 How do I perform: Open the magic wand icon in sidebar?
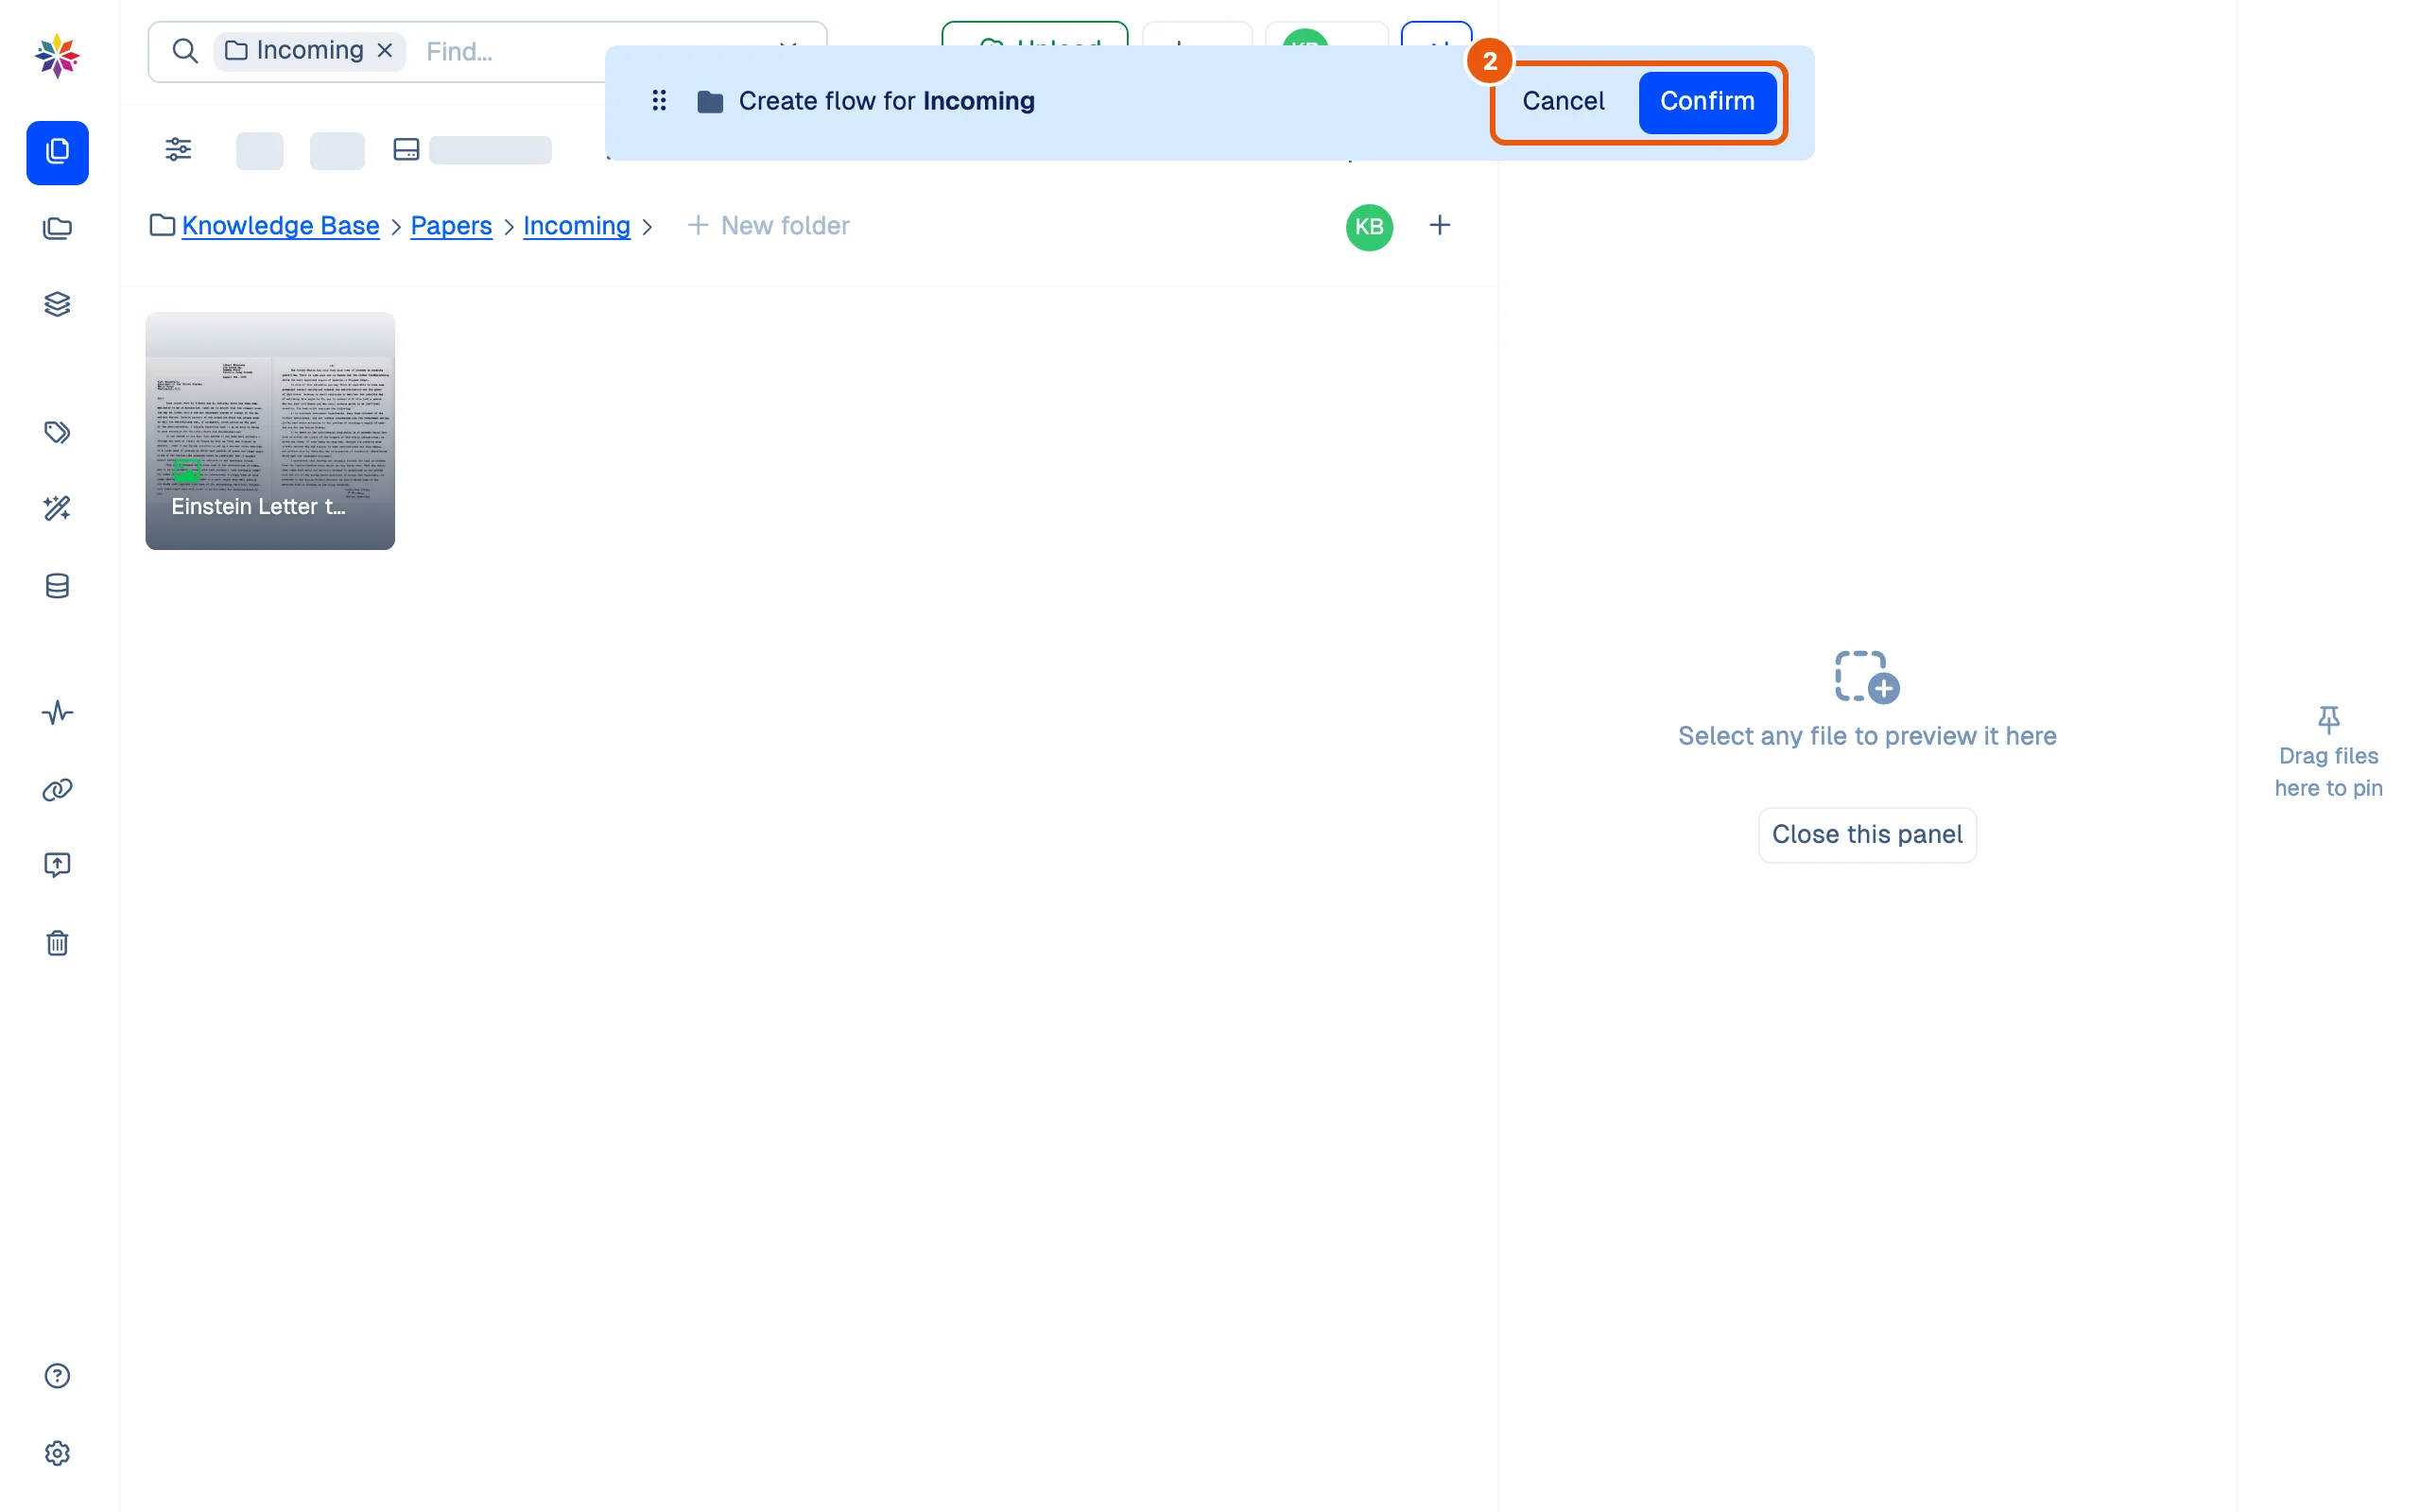click(x=57, y=508)
